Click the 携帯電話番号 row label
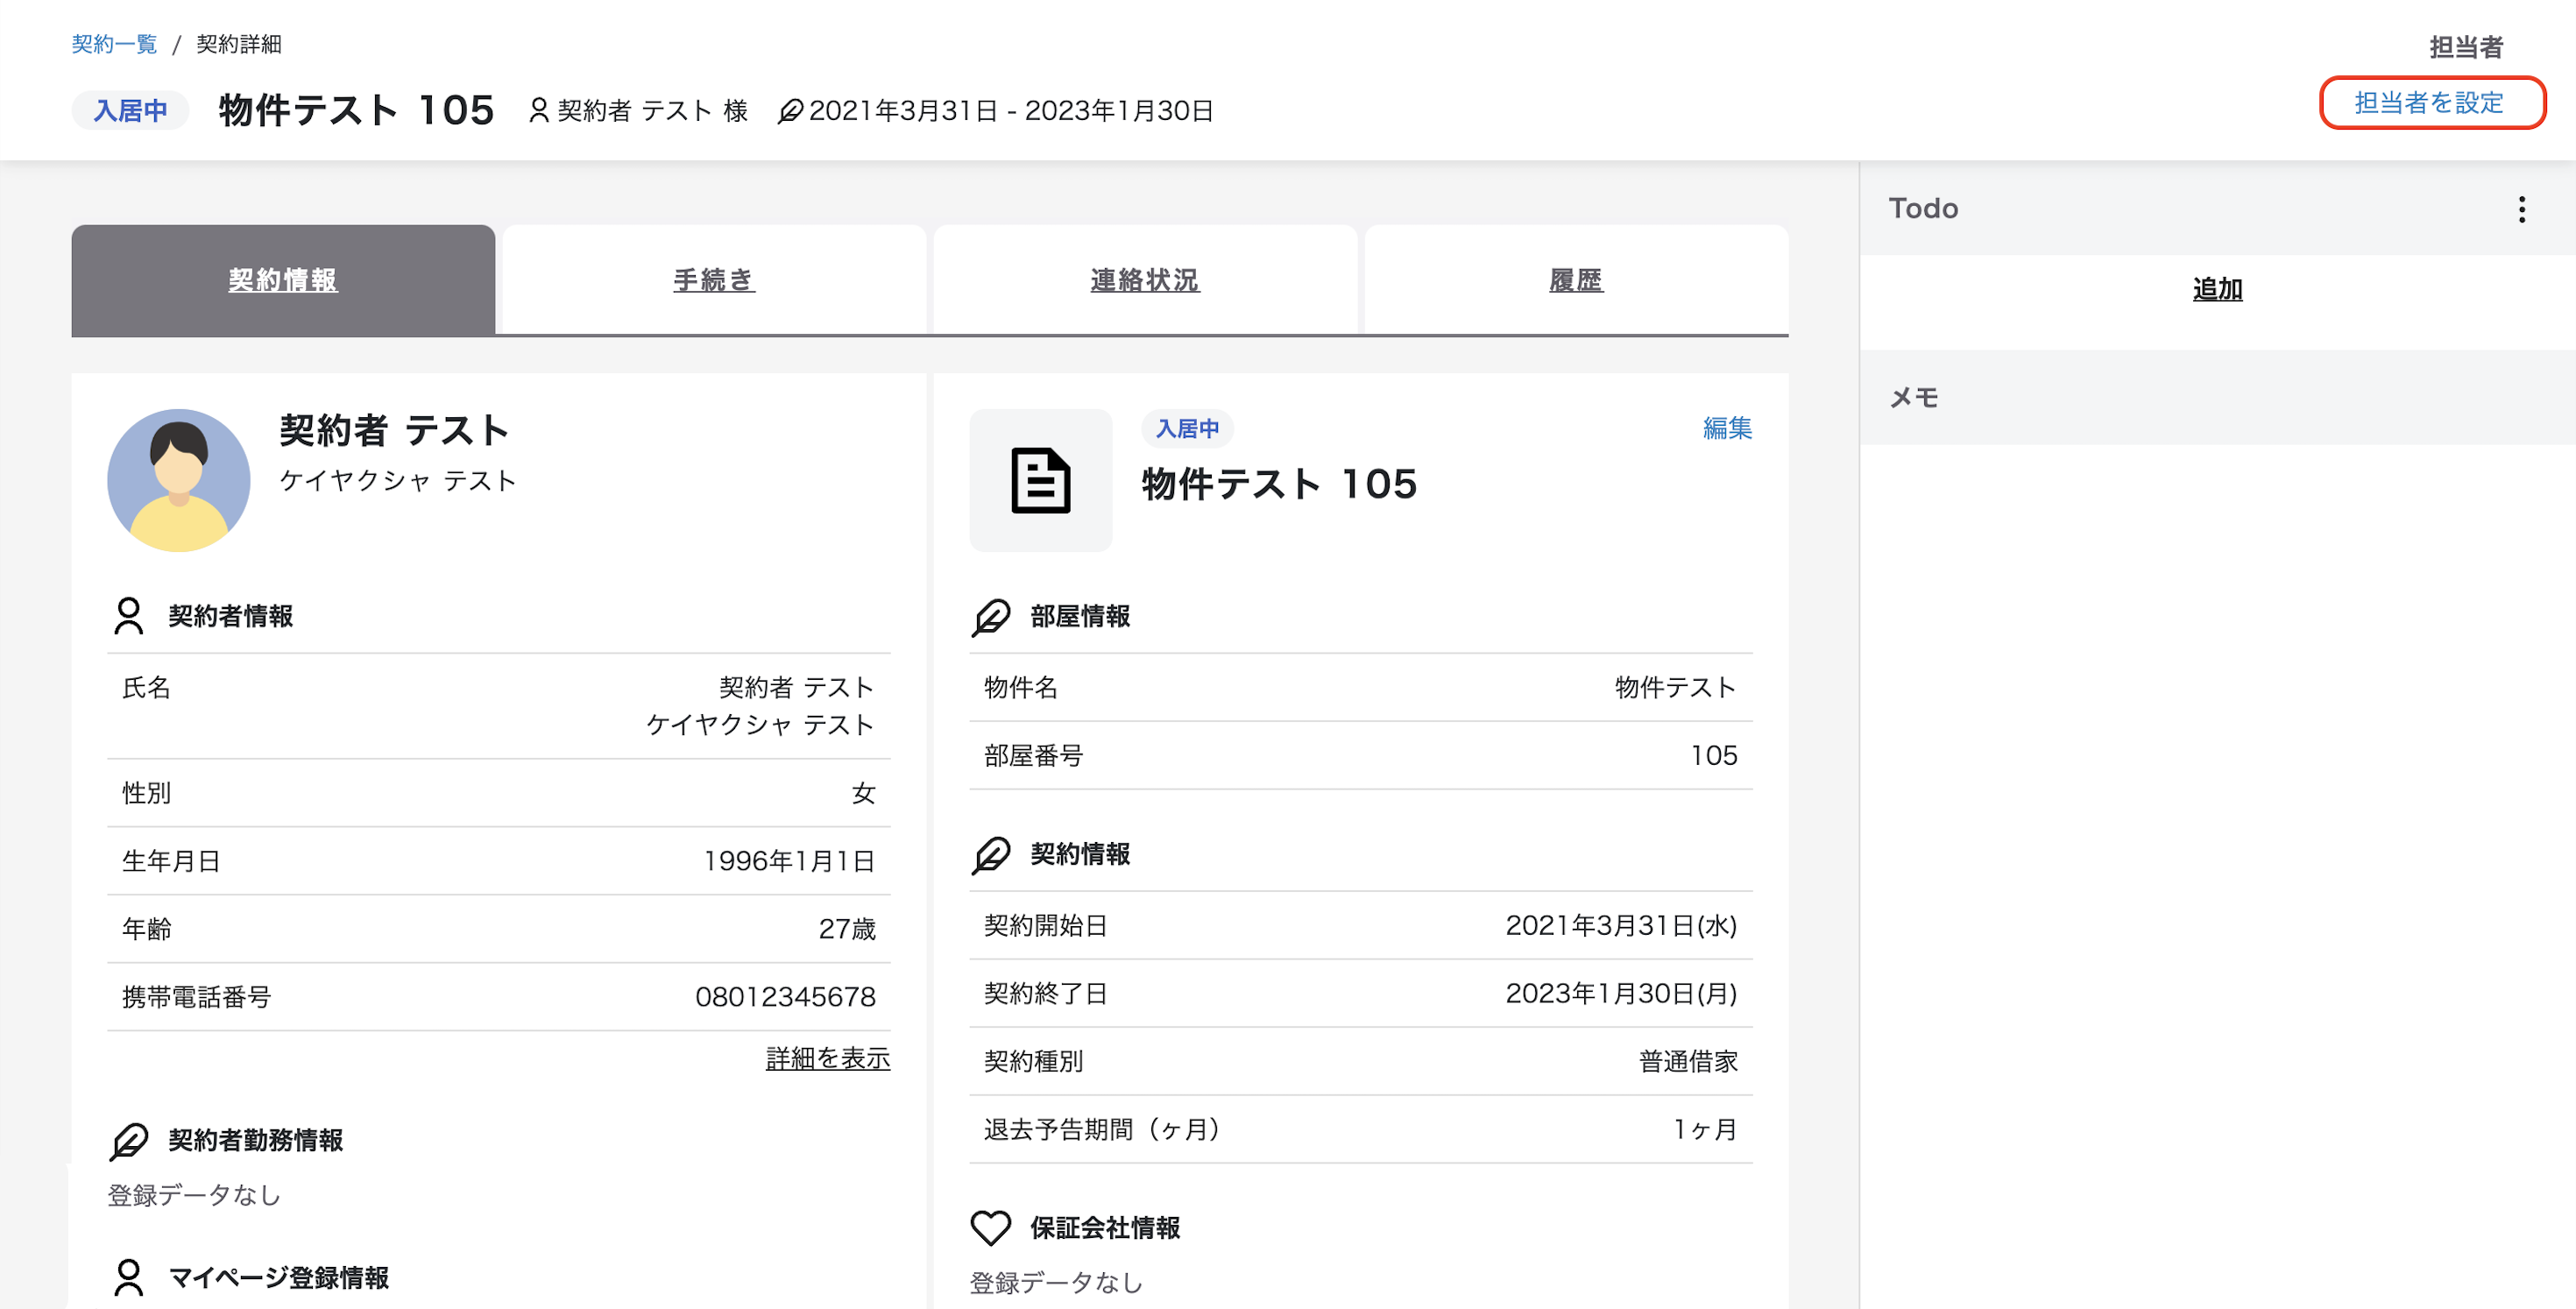Image resolution: width=2576 pixels, height=1309 pixels. (196, 997)
